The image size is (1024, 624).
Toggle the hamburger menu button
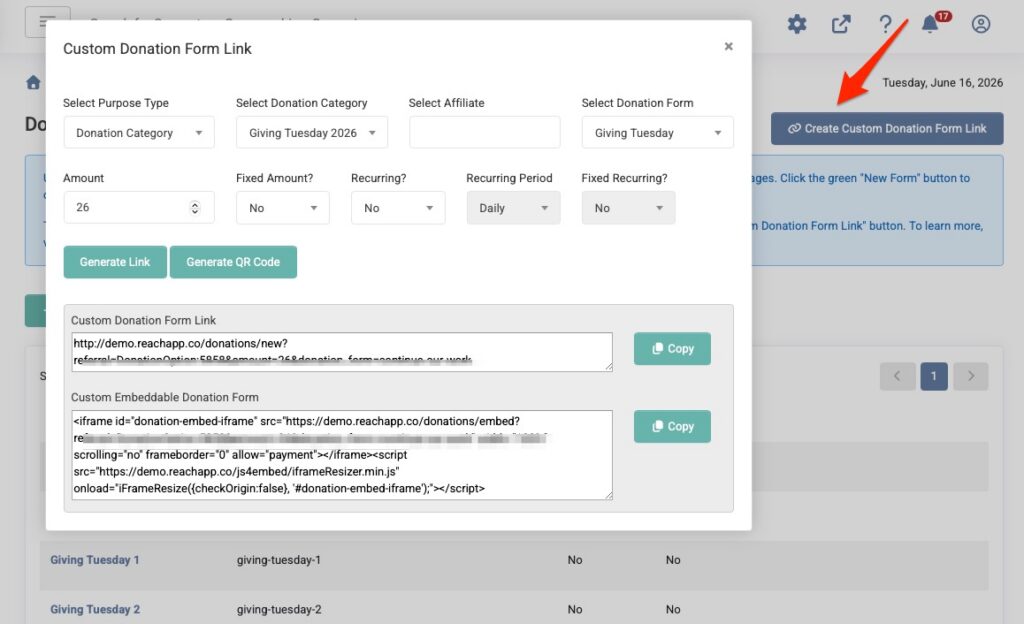tap(47, 22)
